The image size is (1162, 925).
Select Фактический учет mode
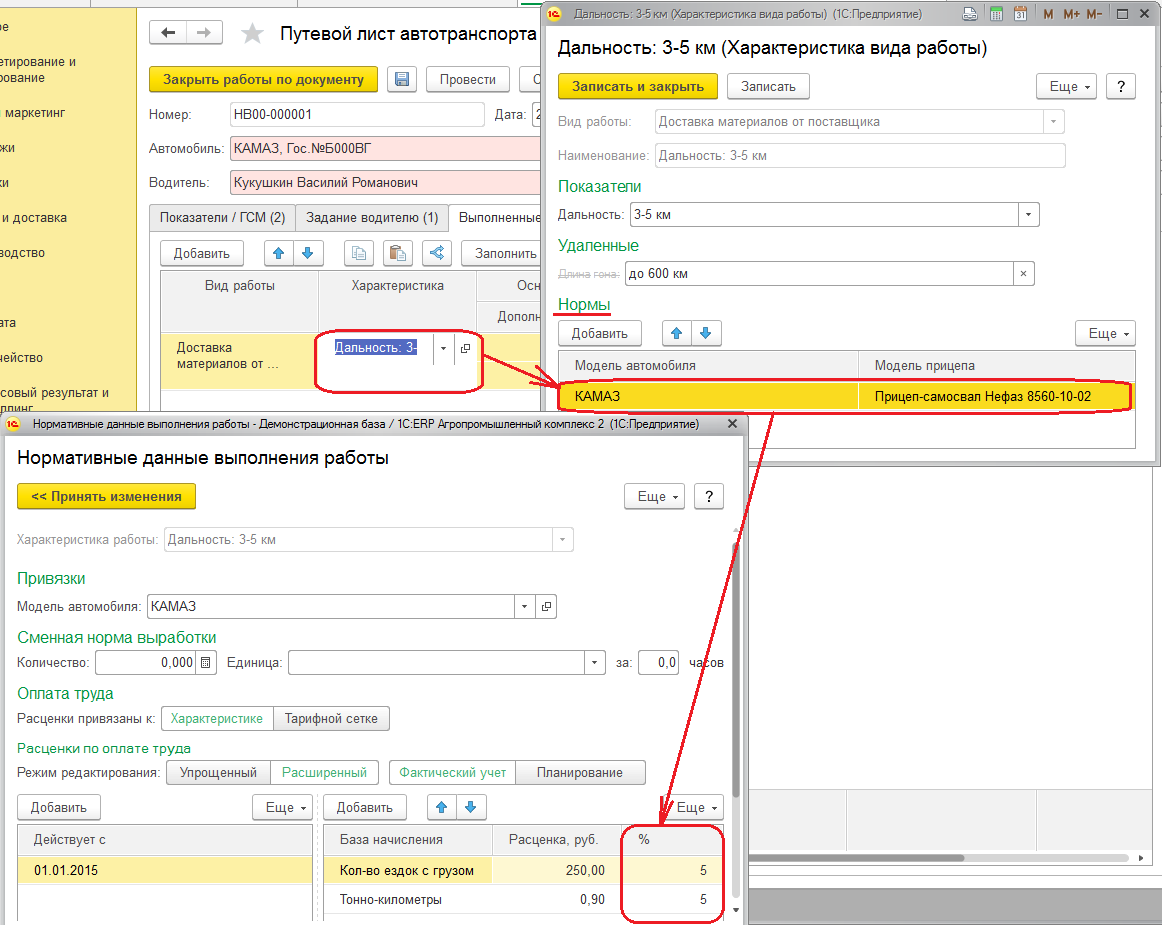tap(453, 772)
